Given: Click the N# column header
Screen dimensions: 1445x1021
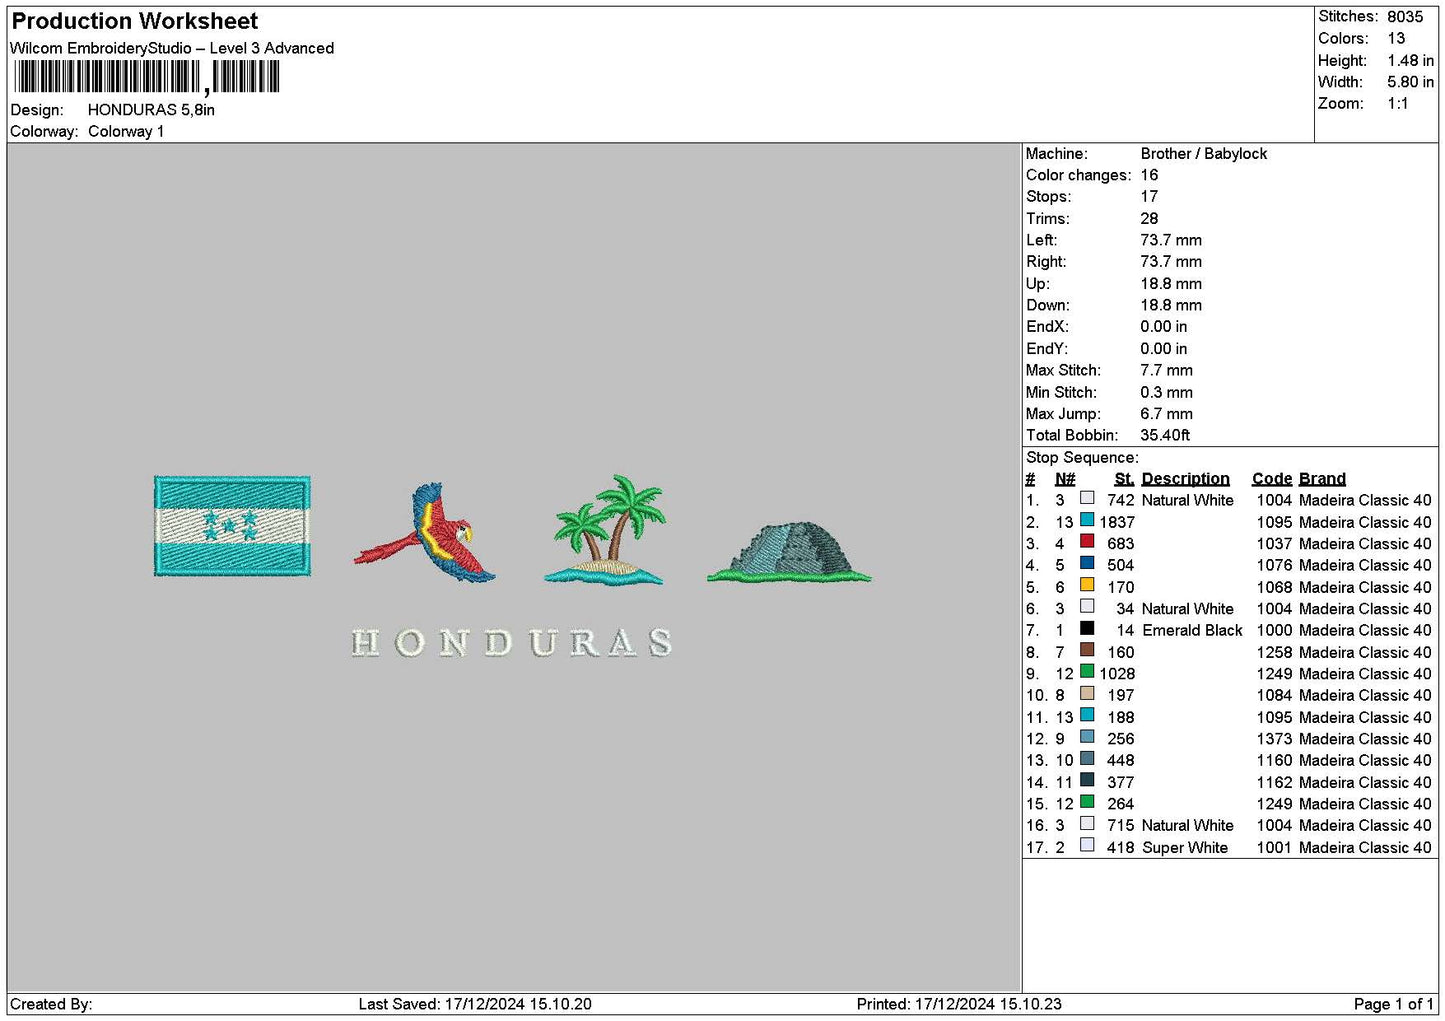Looking at the screenshot, I should [x=1065, y=479].
